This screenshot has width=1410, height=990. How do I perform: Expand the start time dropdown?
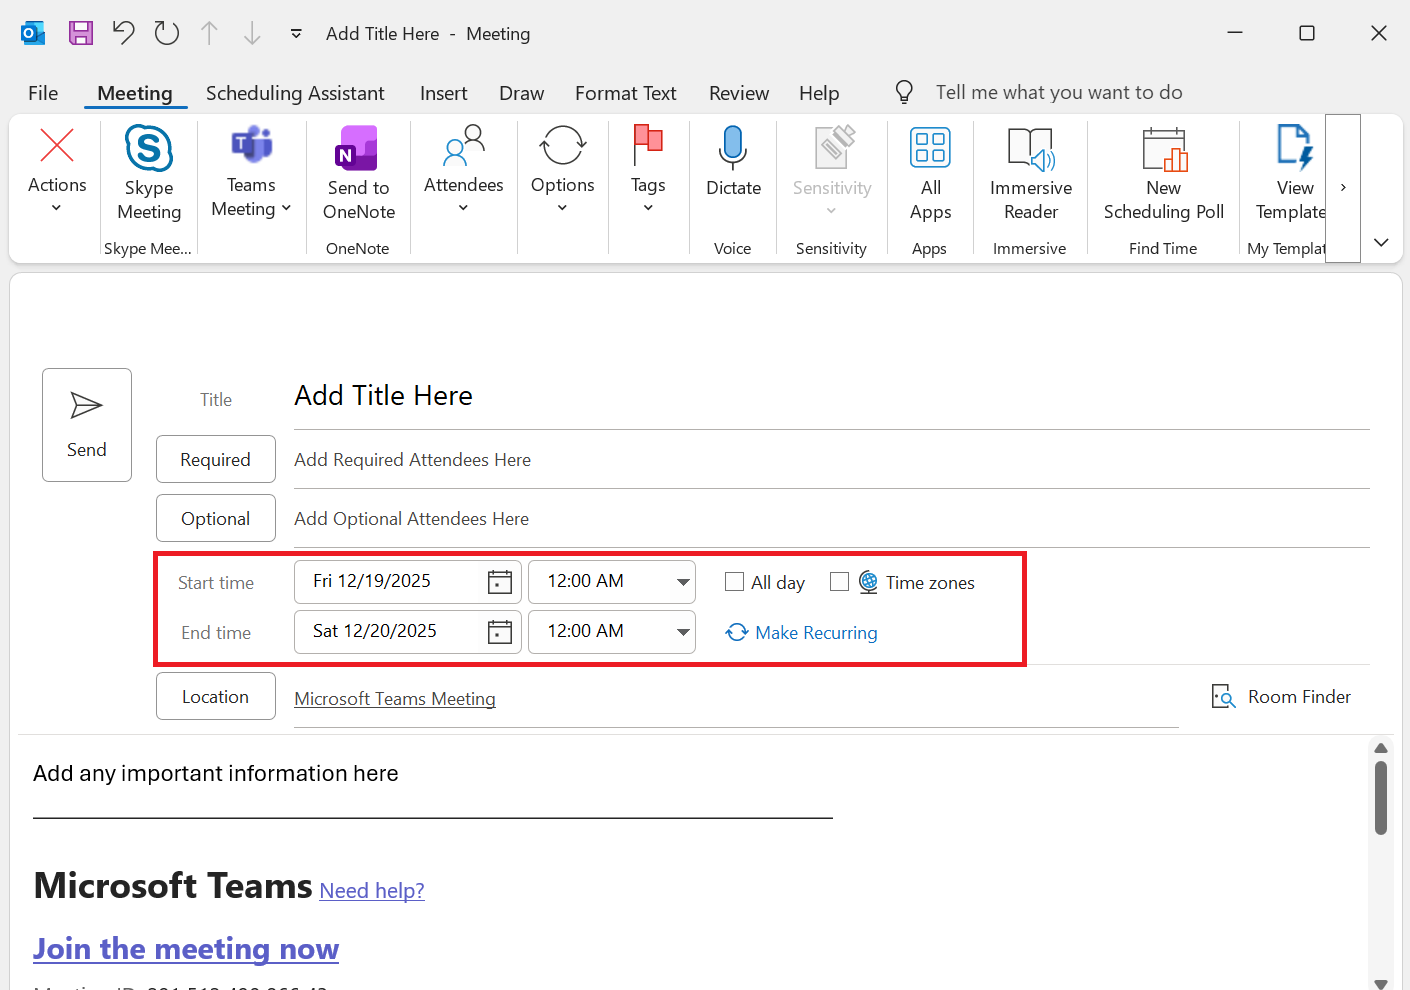(x=683, y=582)
